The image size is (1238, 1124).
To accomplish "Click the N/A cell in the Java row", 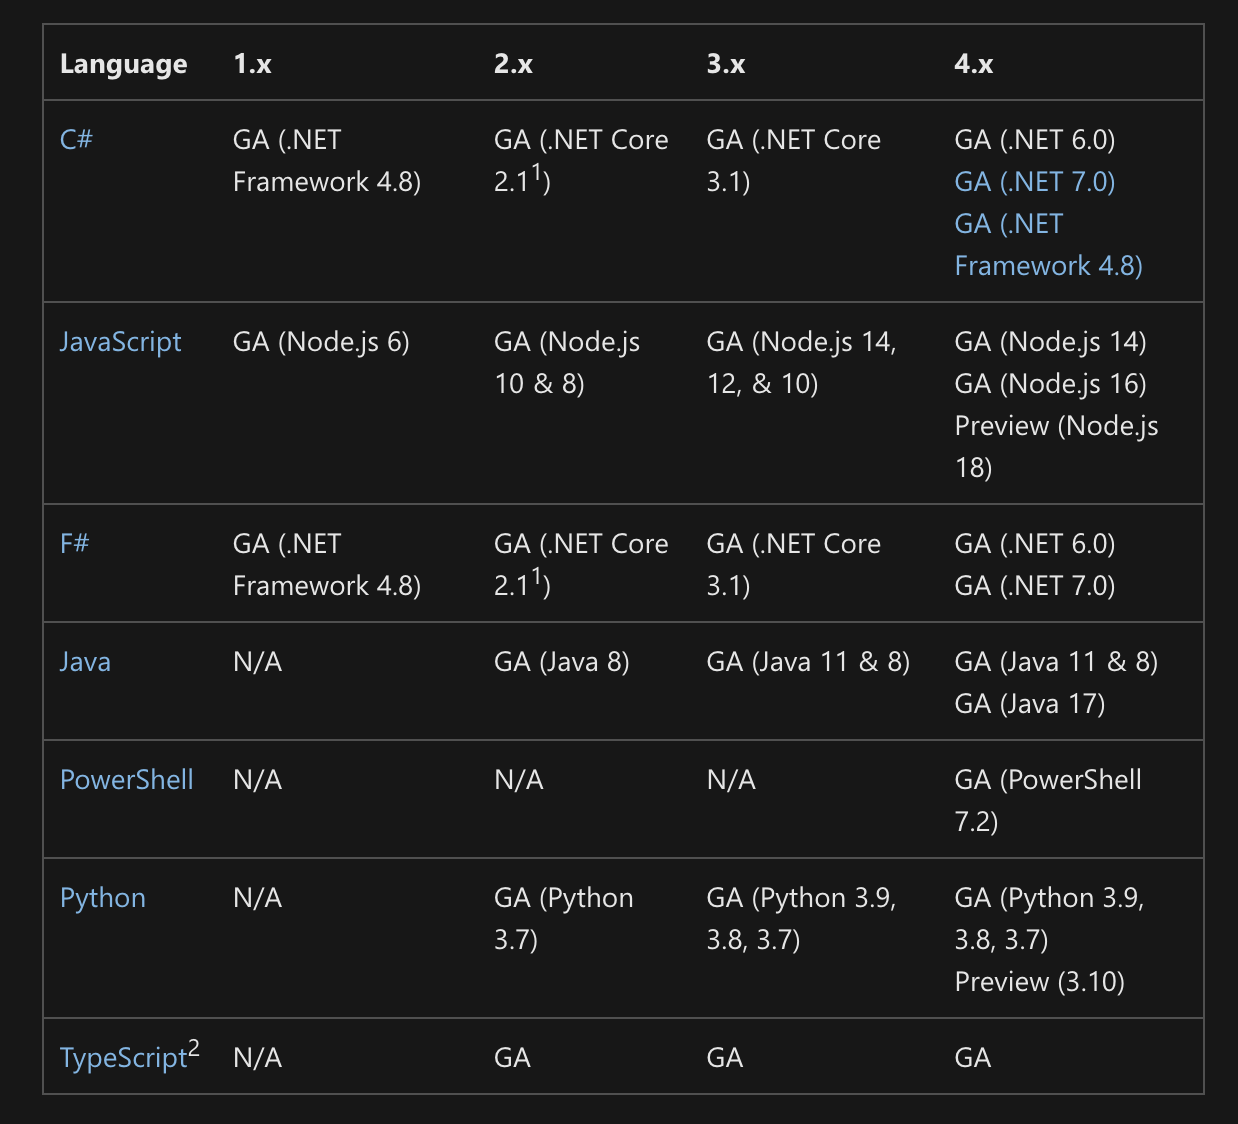I will coord(258,662).
